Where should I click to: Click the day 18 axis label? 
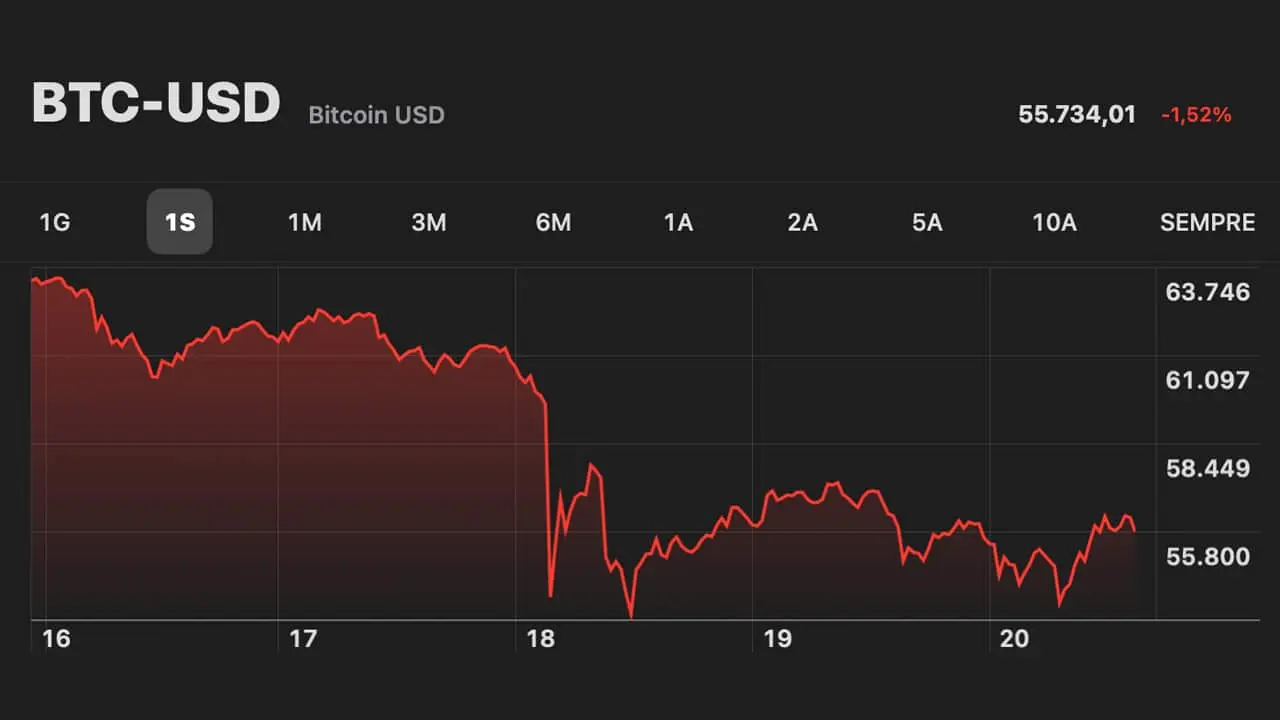click(x=540, y=639)
